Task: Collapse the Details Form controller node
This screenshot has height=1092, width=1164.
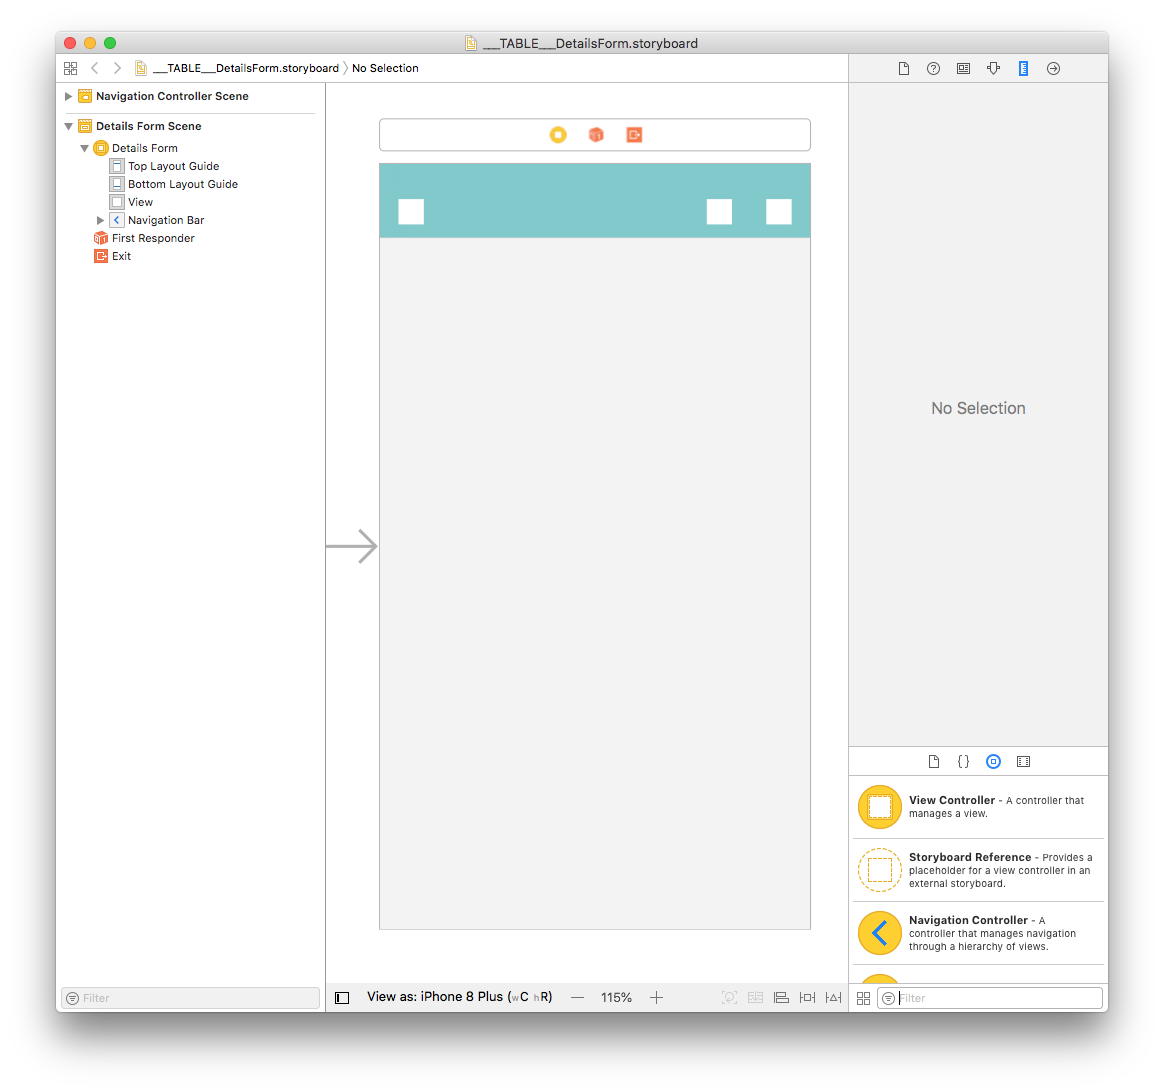Action: 85,148
